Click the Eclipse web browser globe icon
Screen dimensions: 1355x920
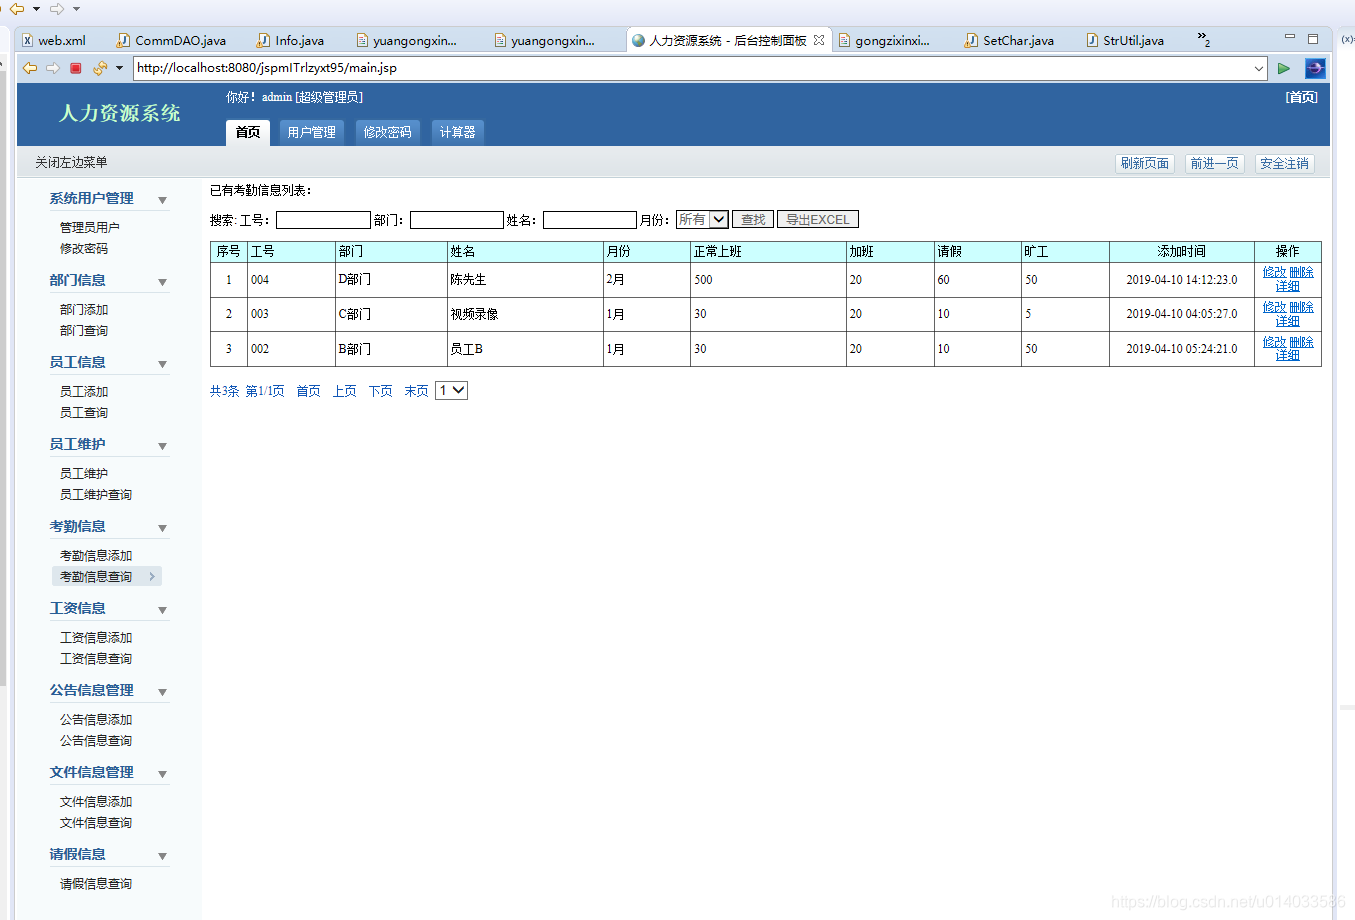[1315, 68]
